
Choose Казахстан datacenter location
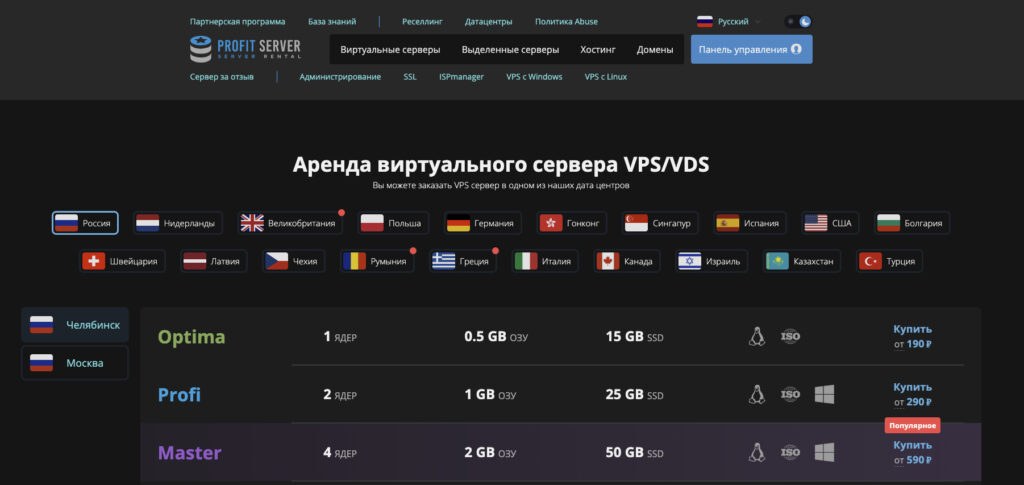(803, 262)
